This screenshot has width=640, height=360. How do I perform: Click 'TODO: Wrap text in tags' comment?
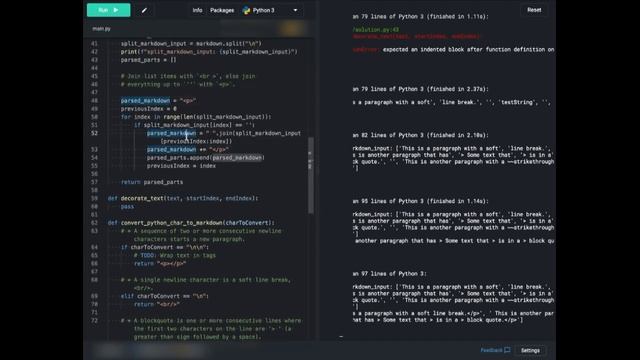pyautogui.click(x=175, y=256)
